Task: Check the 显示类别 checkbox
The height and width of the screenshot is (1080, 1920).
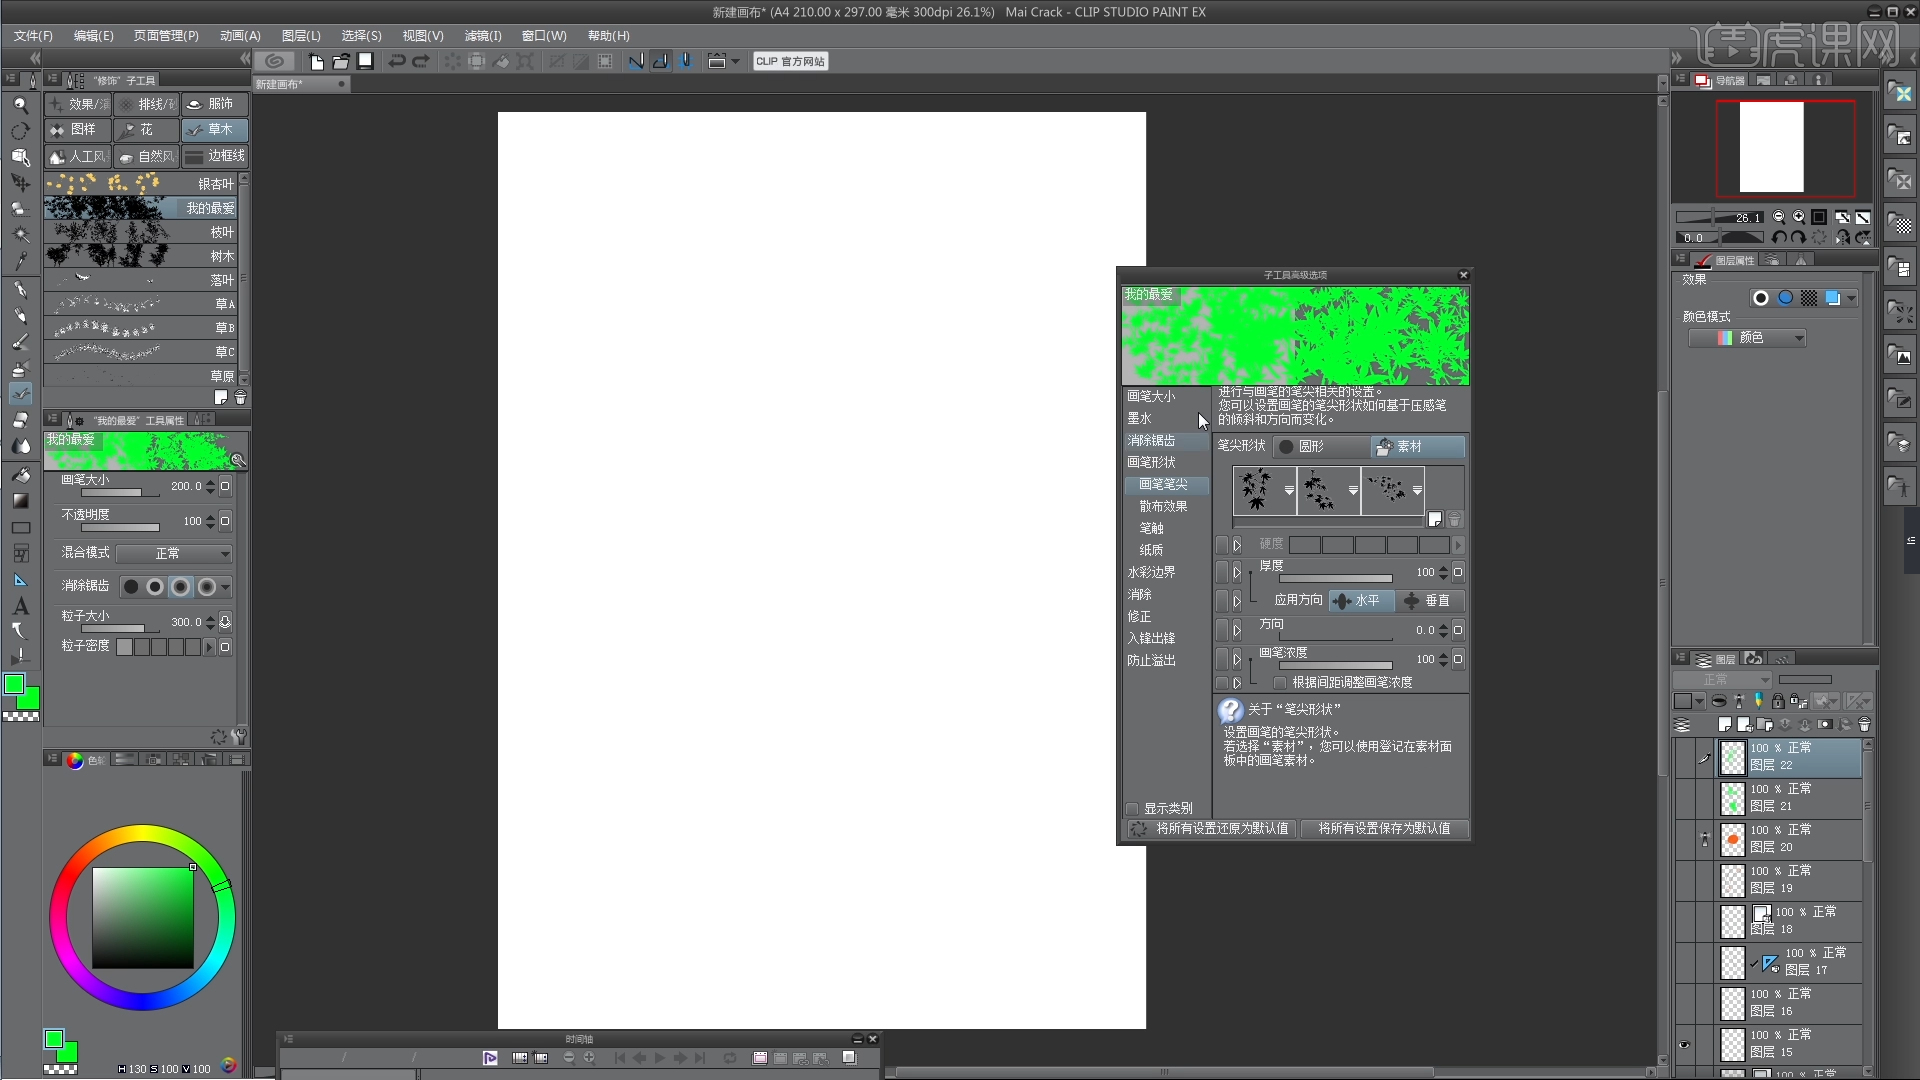Action: pyautogui.click(x=1132, y=809)
